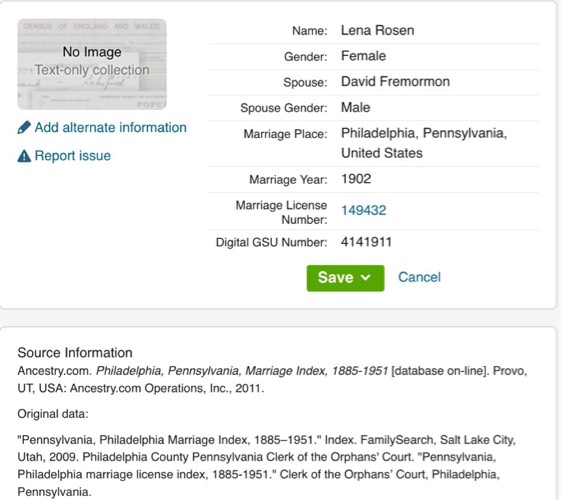This screenshot has height=500, width=561.
Task: Click the Text-only collection caption
Action: [92, 70]
